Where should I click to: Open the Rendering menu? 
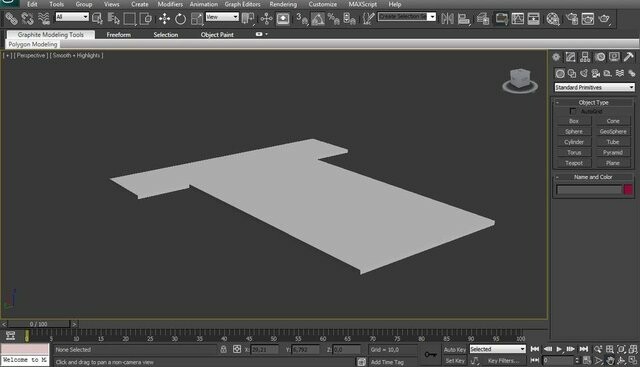click(283, 4)
